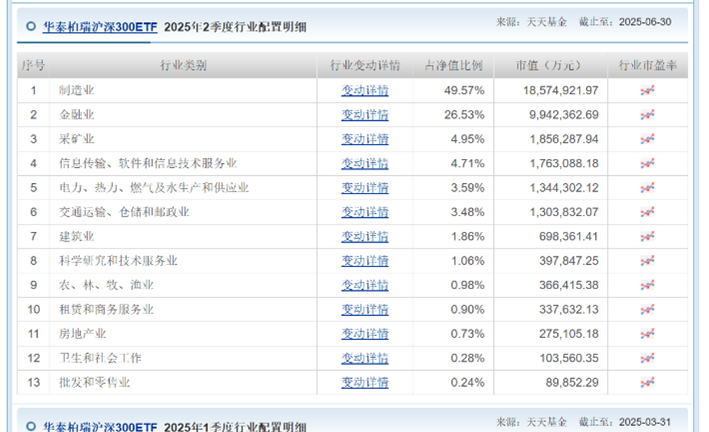The height and width of the screenshot is (432, 709).
Task: Click P/E icon for 交通运输、仓储和邮政业
Action: coord(647,212)
